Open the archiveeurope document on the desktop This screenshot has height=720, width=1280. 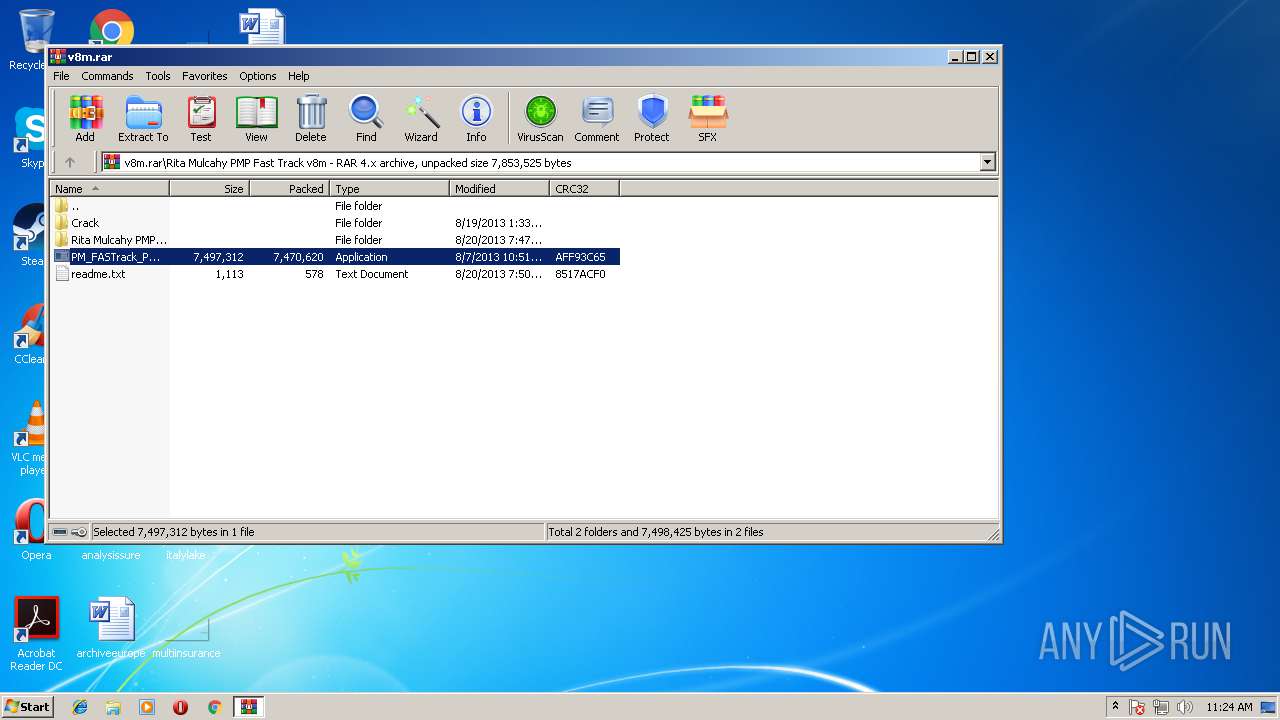[x=111, y=630]
